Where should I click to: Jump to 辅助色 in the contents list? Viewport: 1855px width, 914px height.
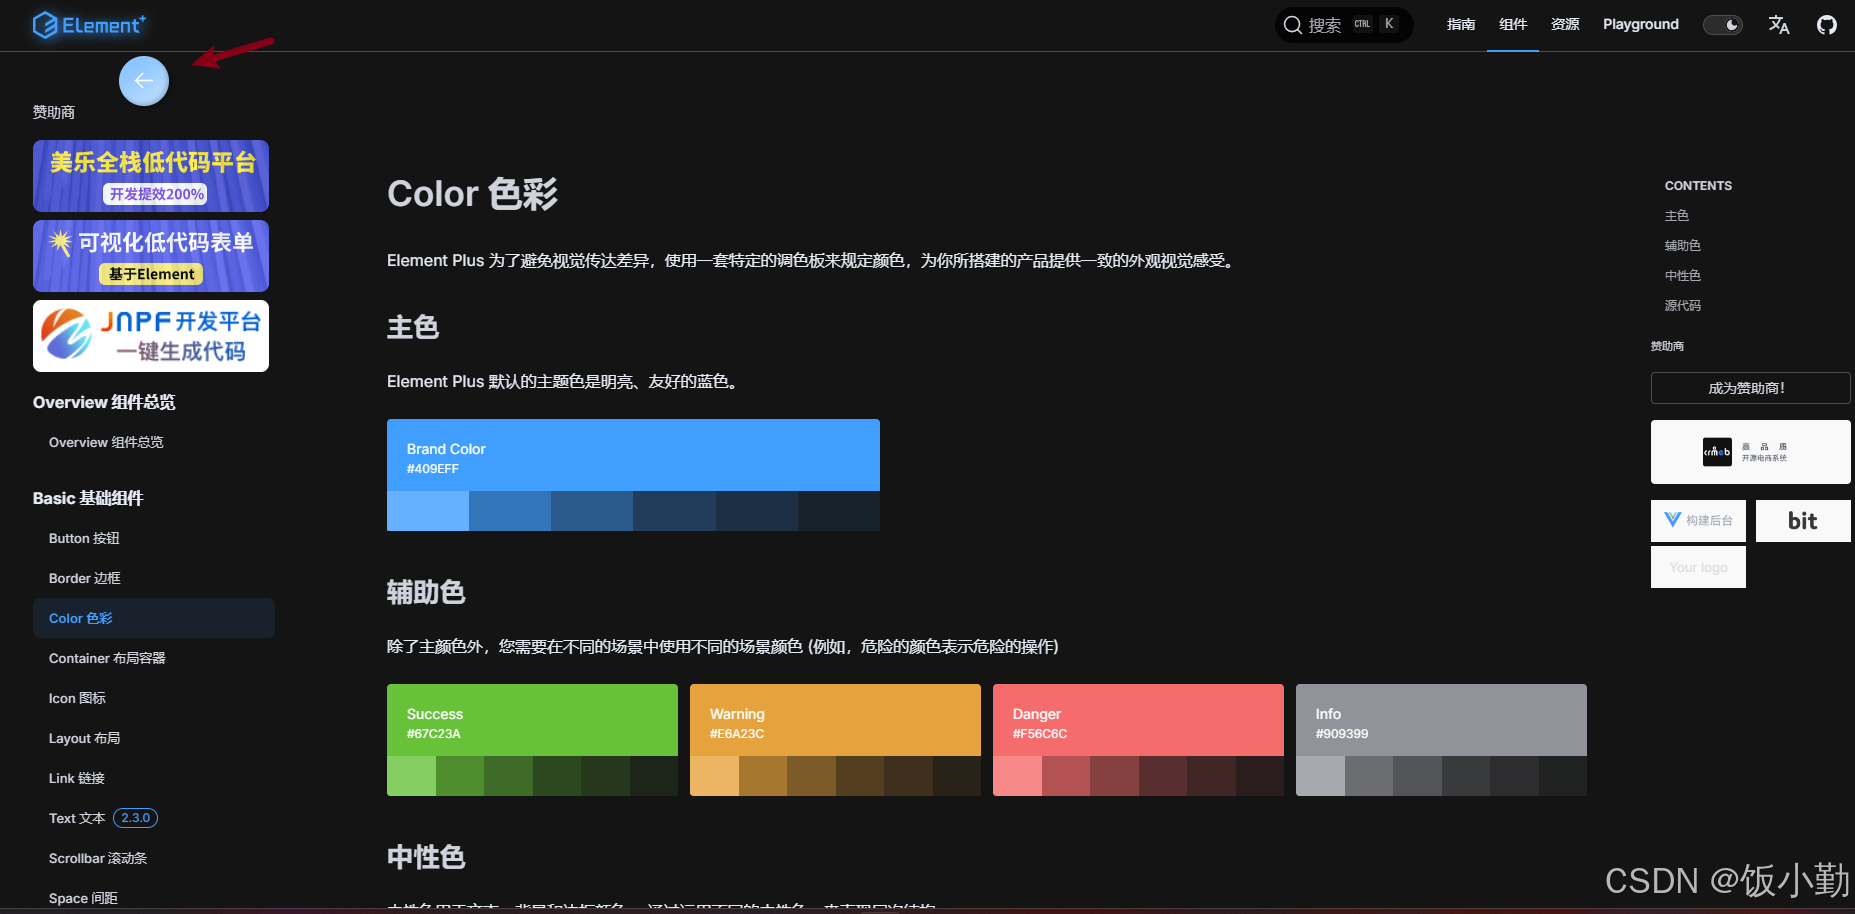coord(1682,245)
